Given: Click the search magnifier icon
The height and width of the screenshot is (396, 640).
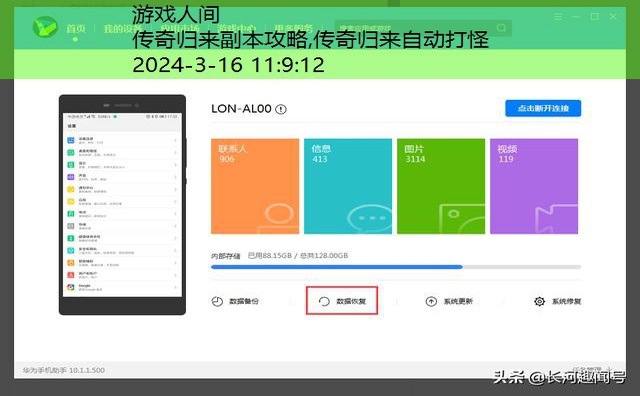Looking at the screenshot, I should [501, 28].
